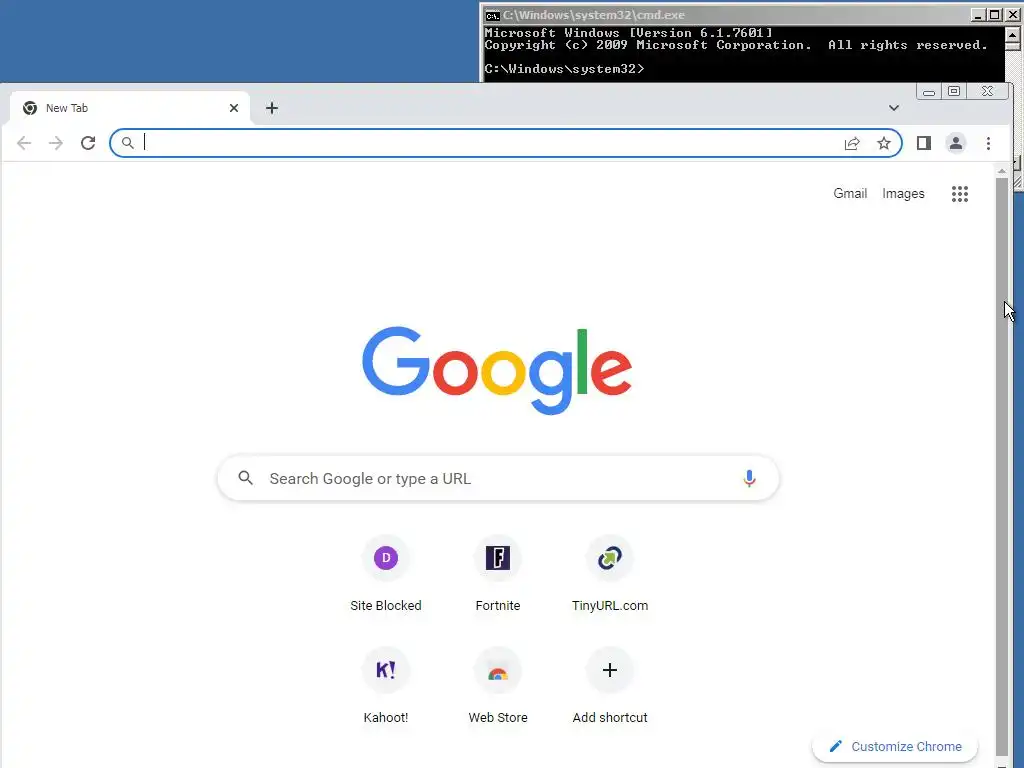The image size is (1024, 768).
Task: Minimize the cmd.exe window
Action: pos(978,15)
